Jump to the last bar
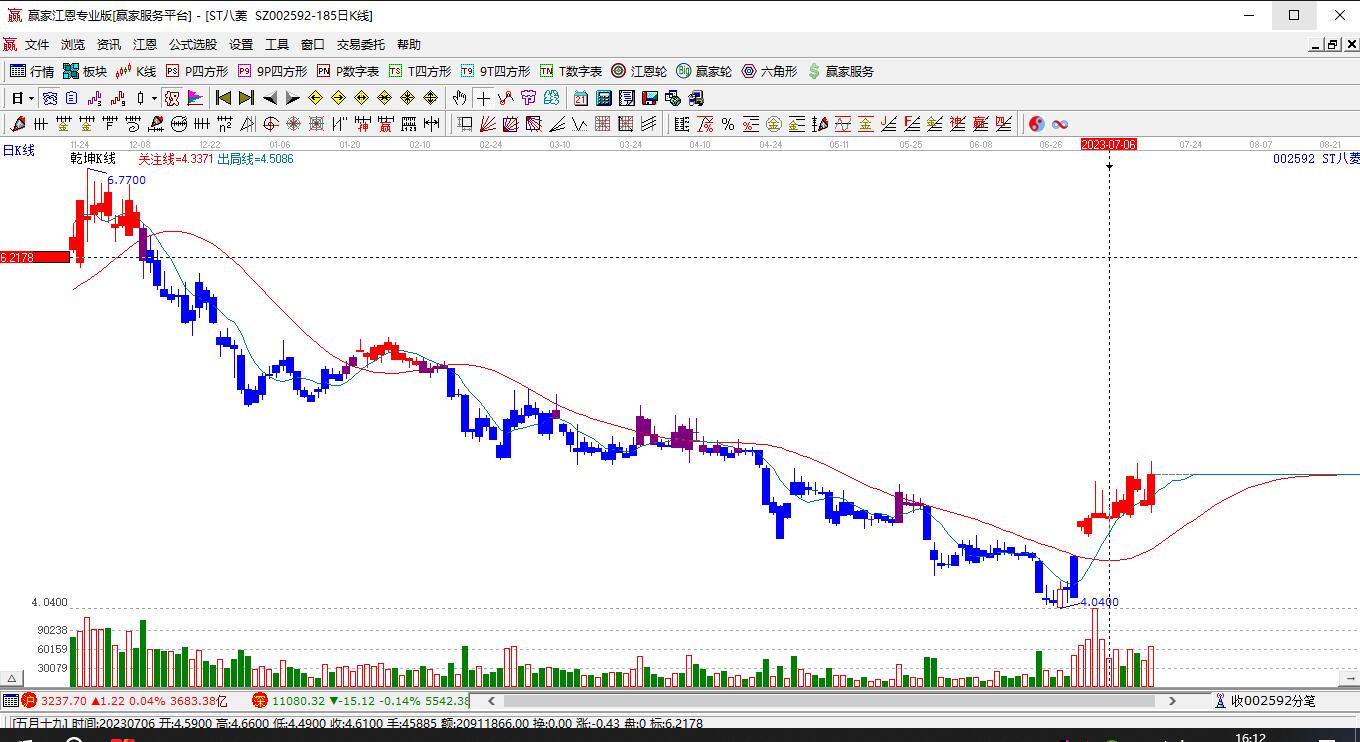This screenshot has height=742, width=1360. 246,98
